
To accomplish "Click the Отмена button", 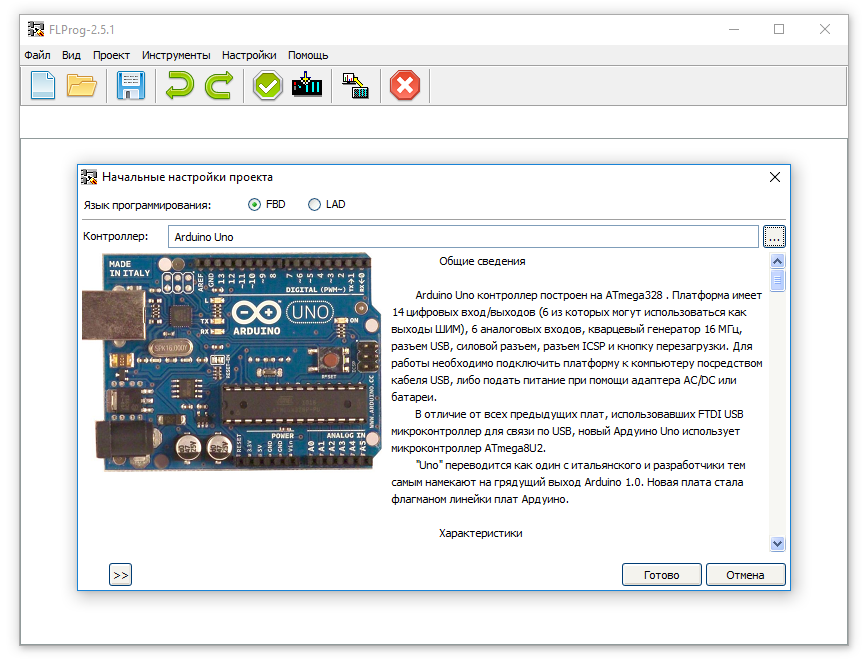I will [x=745, y=575].
